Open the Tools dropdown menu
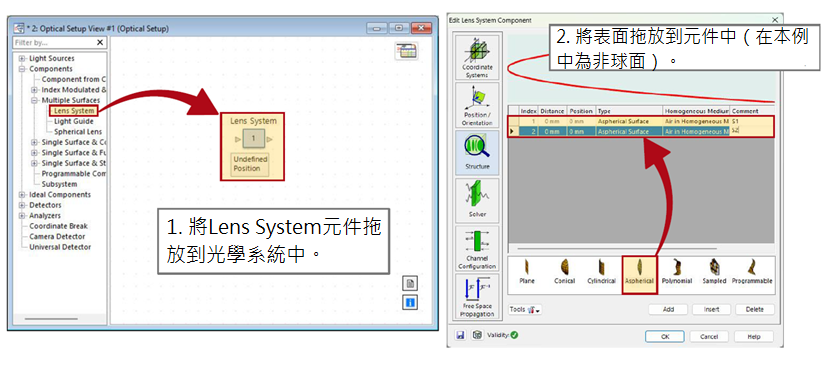 pos(526,309)
